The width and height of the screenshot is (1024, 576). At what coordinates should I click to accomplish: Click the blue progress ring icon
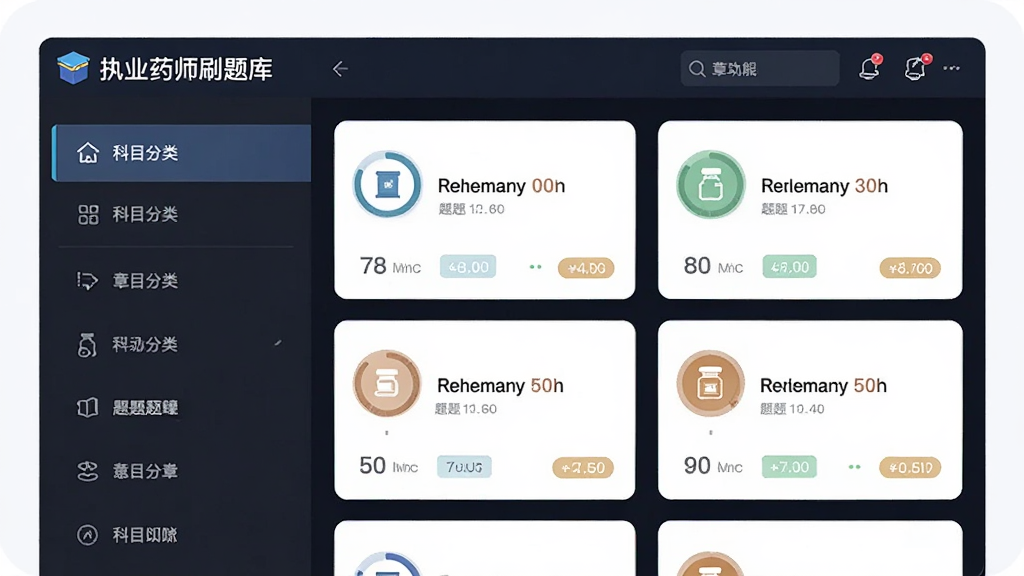pos(387,184)
